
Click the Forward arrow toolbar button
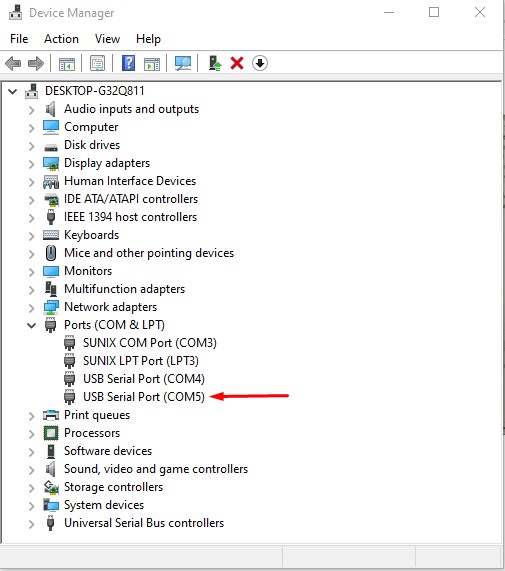(36, 63)
